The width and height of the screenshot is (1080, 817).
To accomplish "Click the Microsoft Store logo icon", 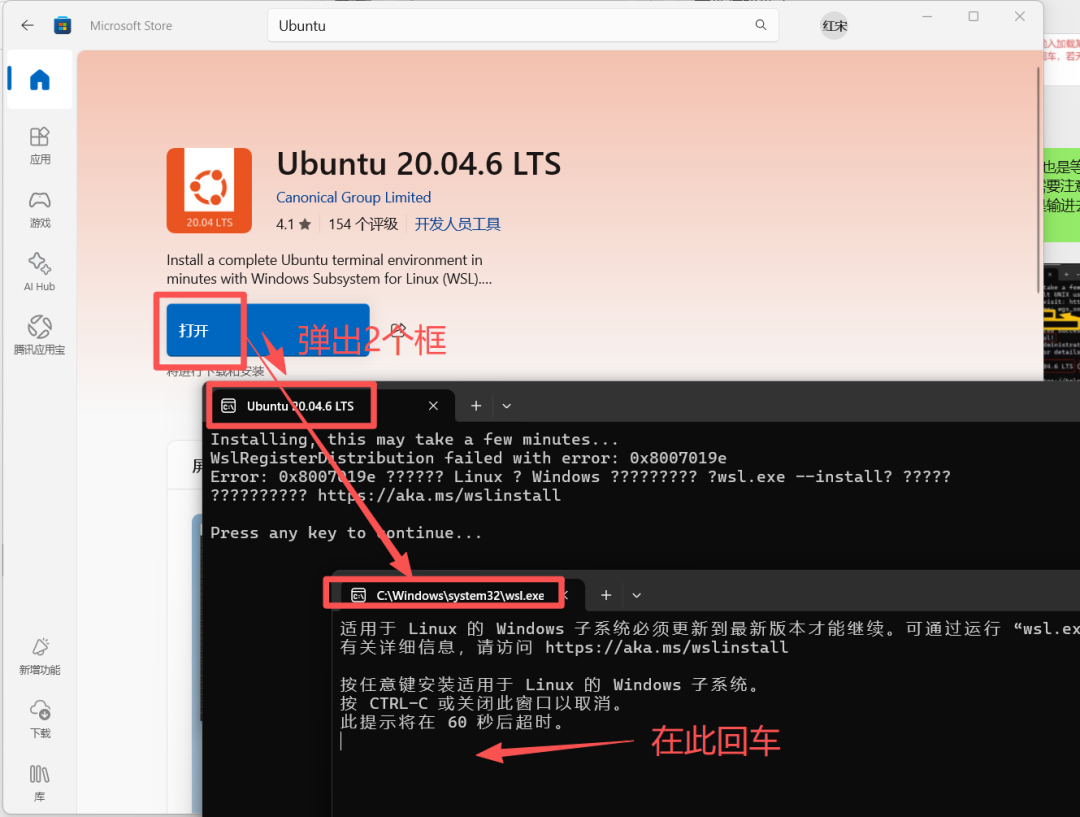I will tap(63, 25).
